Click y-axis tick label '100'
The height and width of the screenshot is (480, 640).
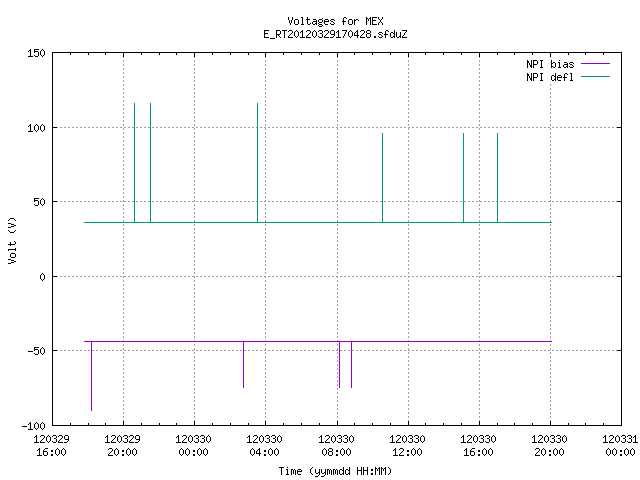[x=36, y=128]
